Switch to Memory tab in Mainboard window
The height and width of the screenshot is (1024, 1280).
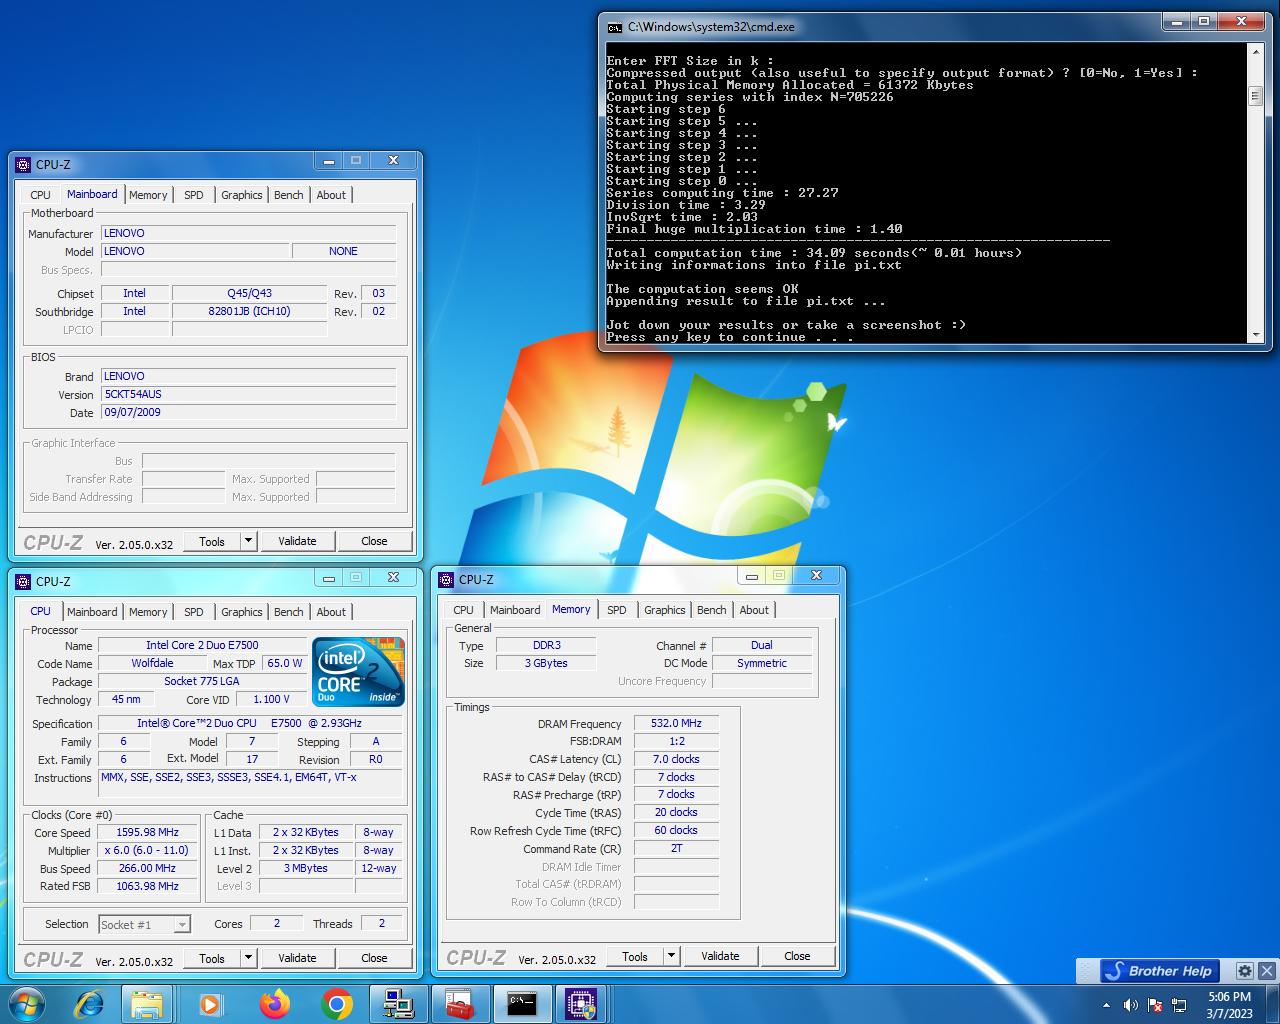pos(148,195)
